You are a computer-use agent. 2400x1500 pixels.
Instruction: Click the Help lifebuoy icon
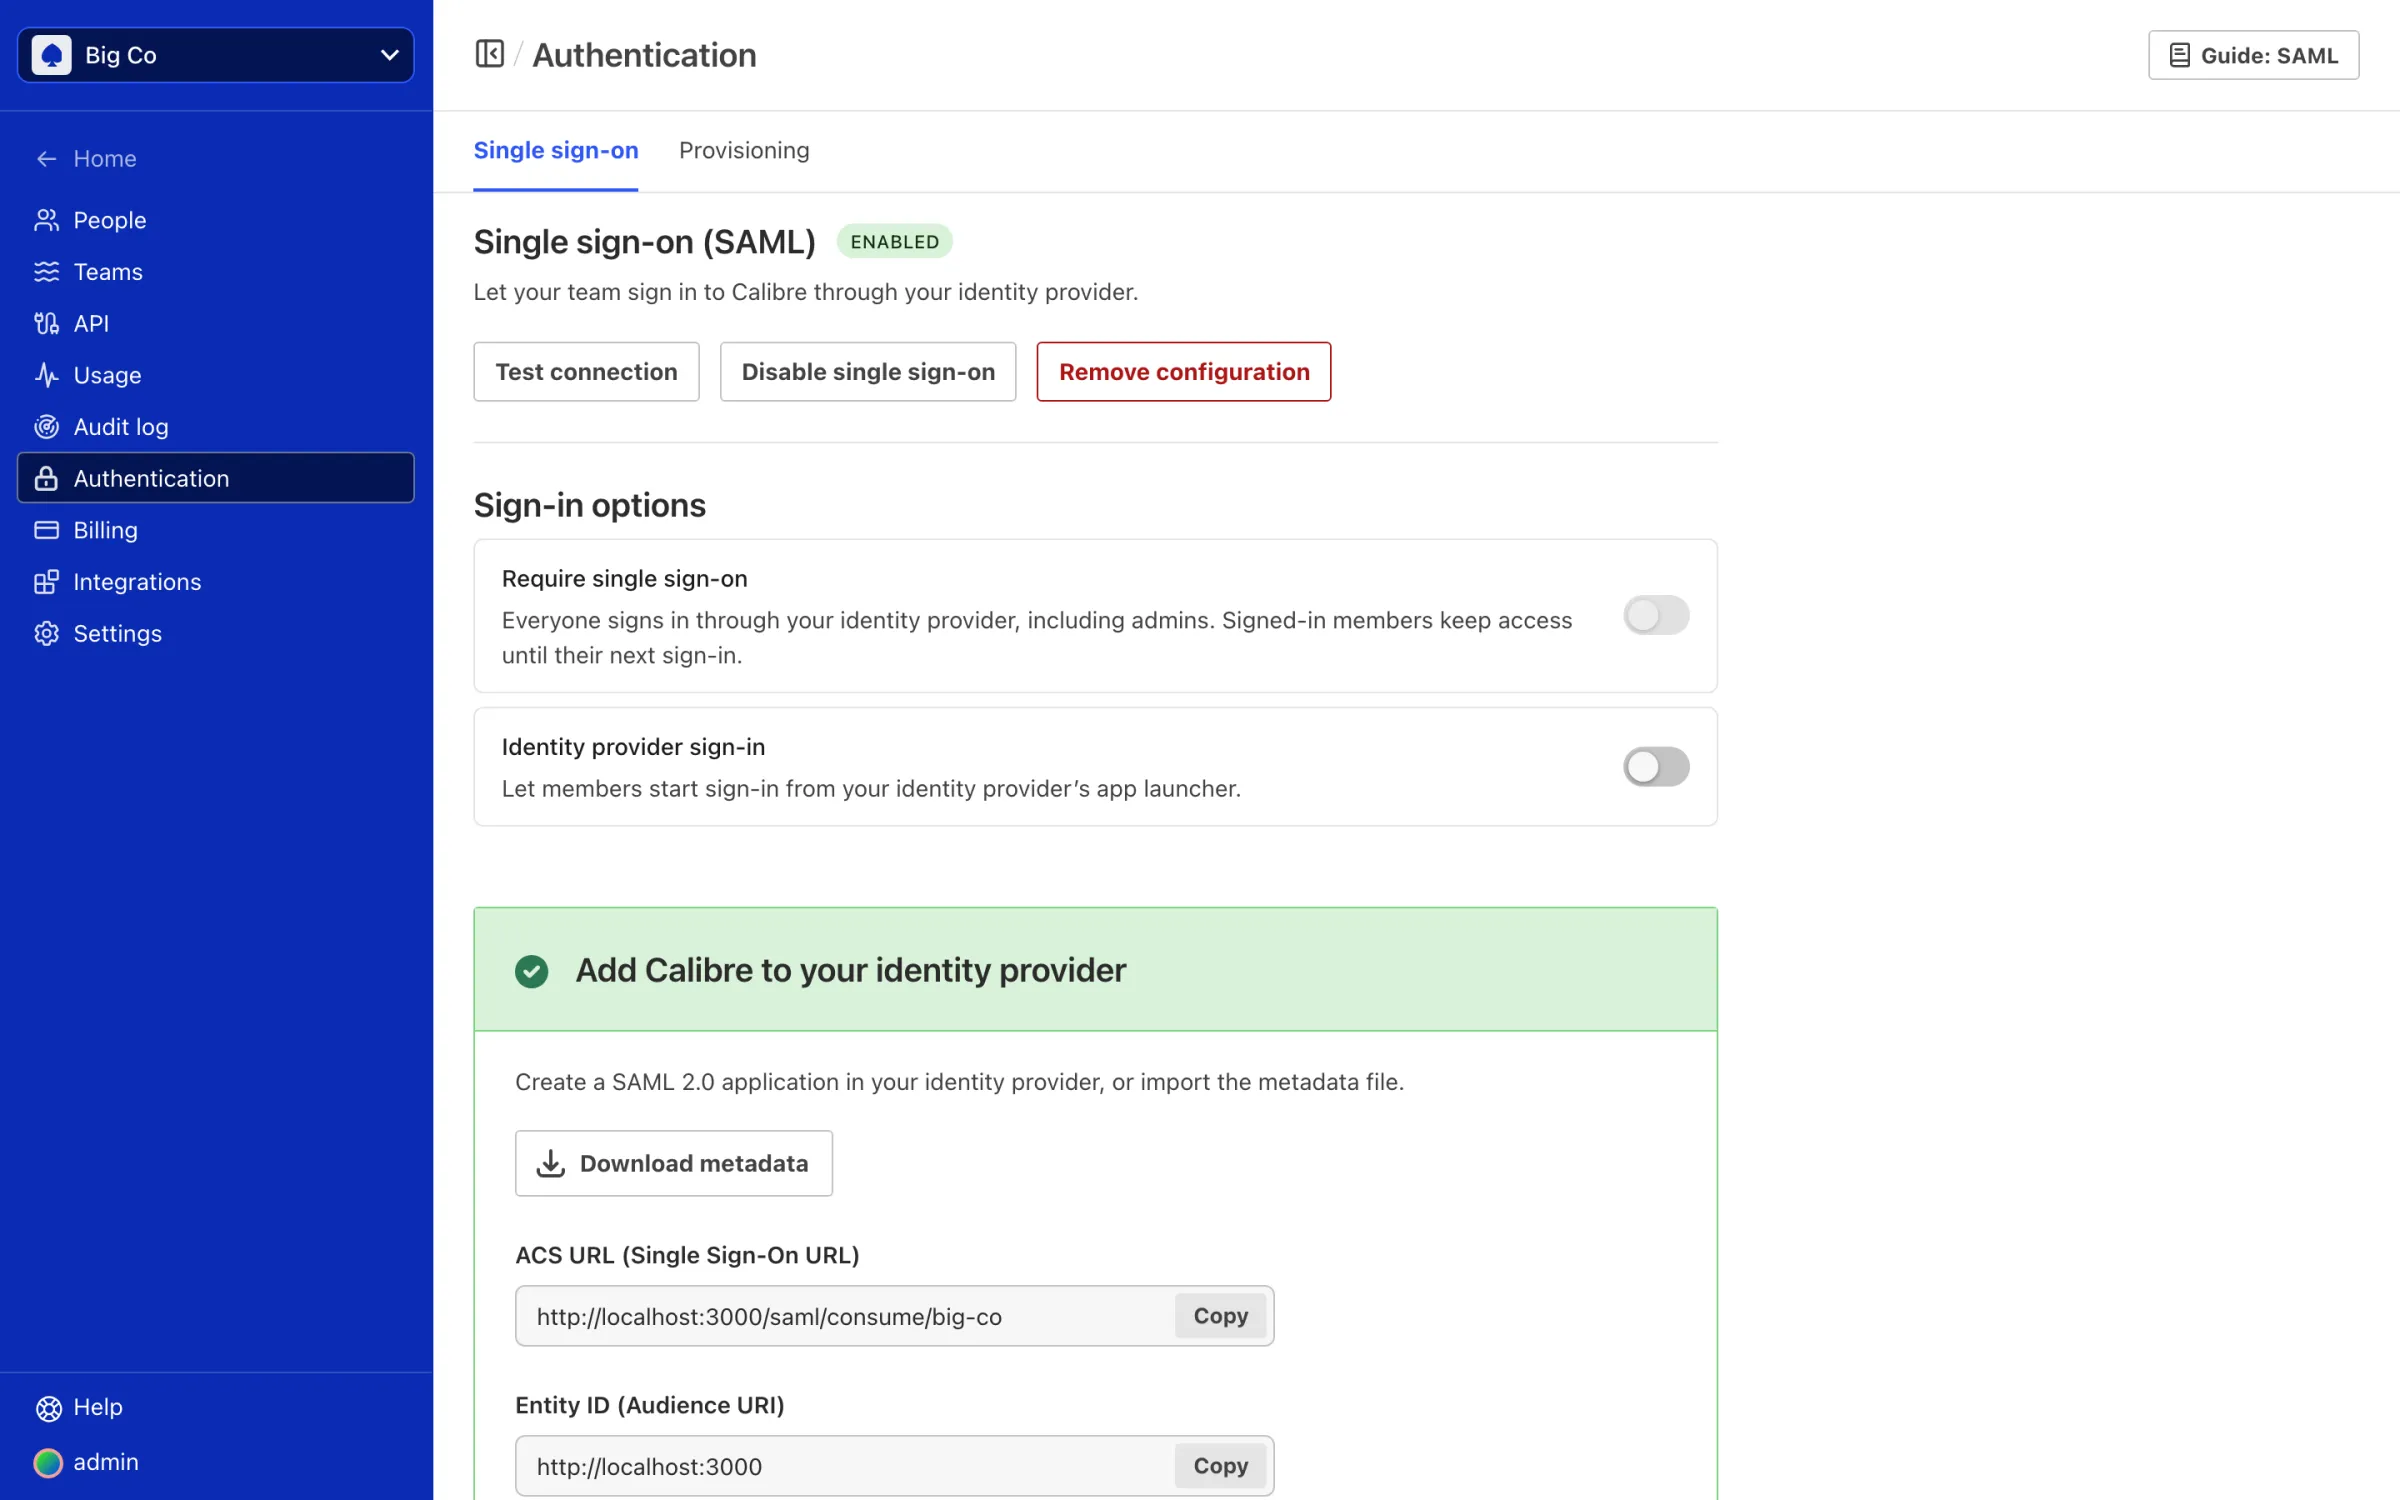click(x=48, y=1408)
